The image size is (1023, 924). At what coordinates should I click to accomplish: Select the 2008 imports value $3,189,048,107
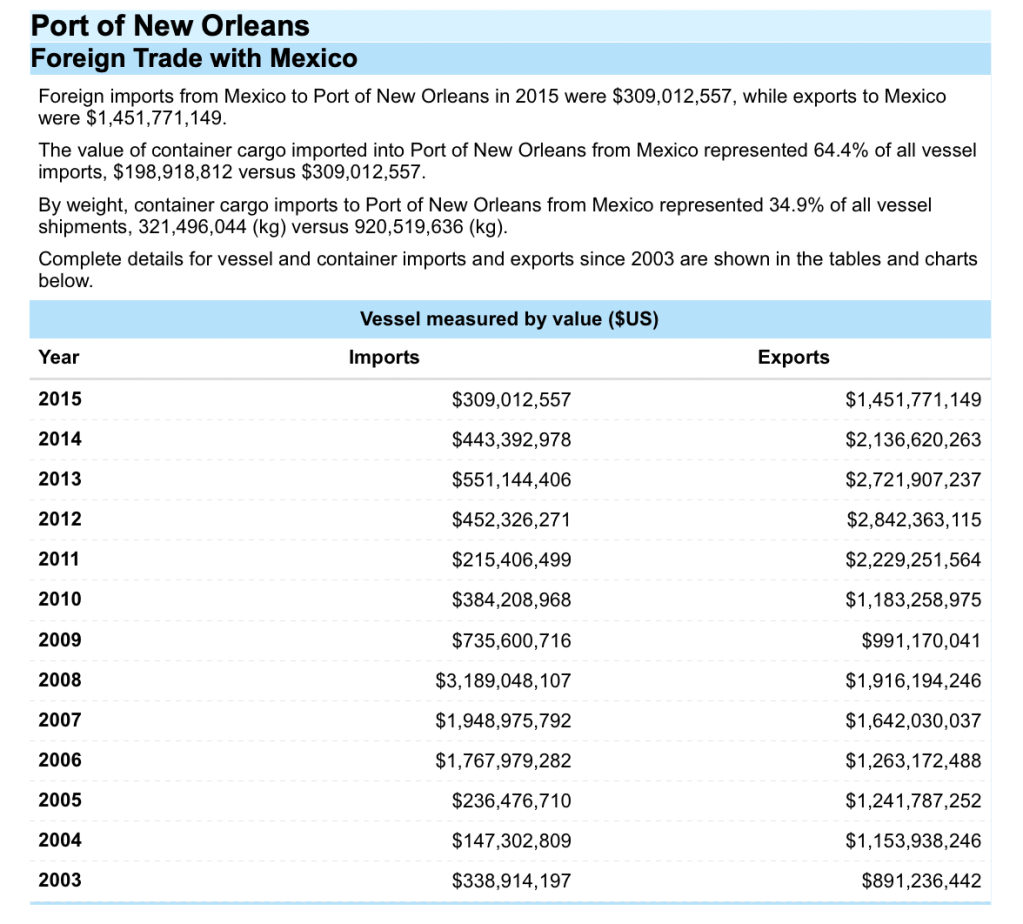coord(503,680)
